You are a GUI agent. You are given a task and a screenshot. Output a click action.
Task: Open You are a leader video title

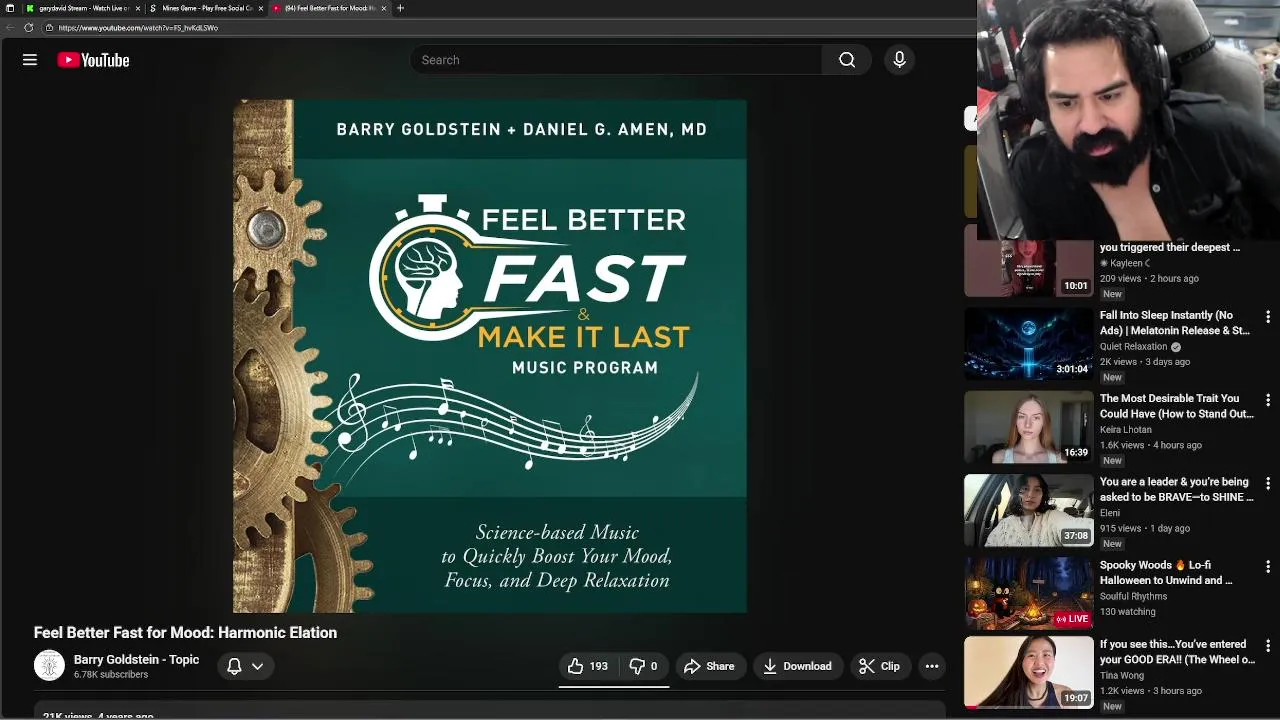click(x=1176, y=489)
